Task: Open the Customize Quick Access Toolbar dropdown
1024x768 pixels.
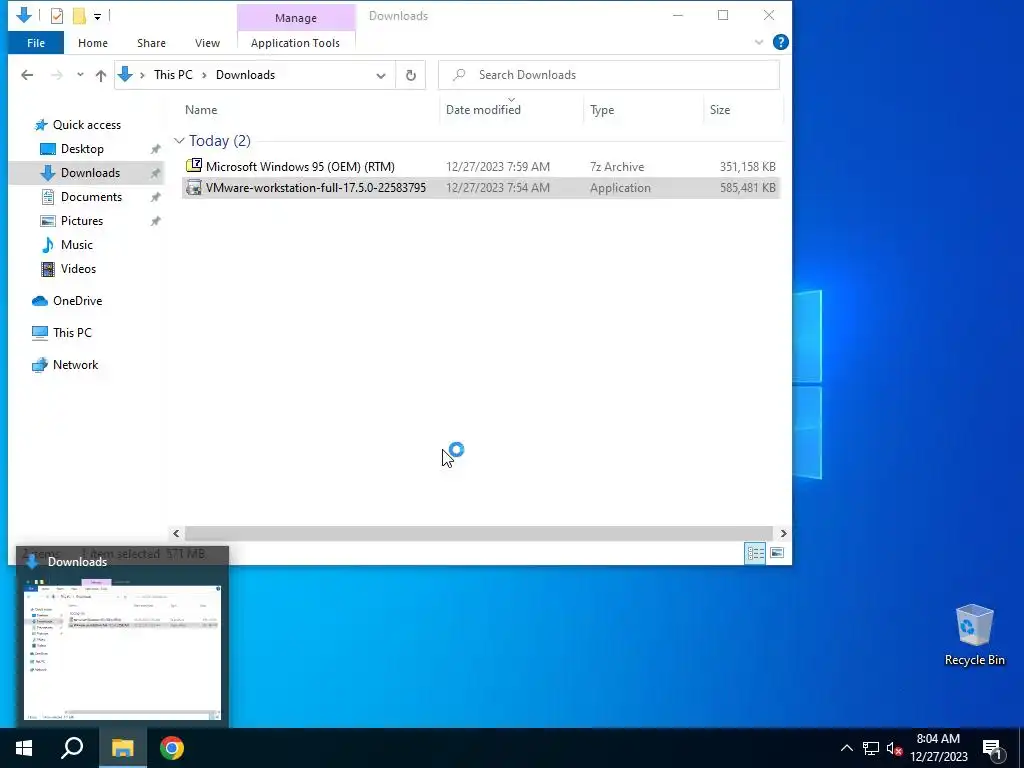Action: [97, 16]
